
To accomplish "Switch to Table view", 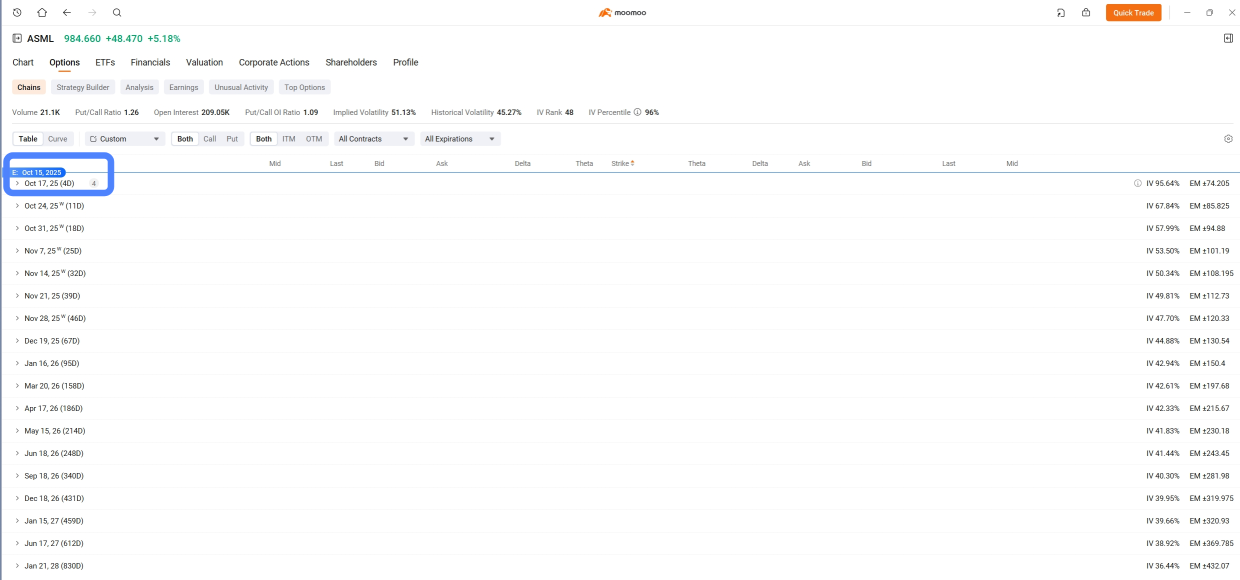I will (x=28, y=139).
